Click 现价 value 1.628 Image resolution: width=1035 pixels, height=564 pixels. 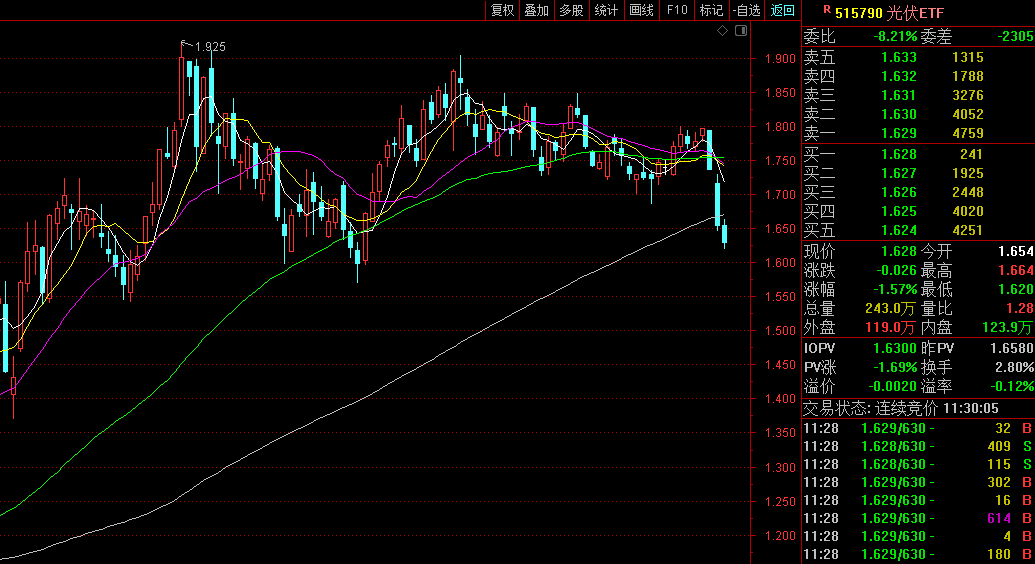(x=898, y=252)
